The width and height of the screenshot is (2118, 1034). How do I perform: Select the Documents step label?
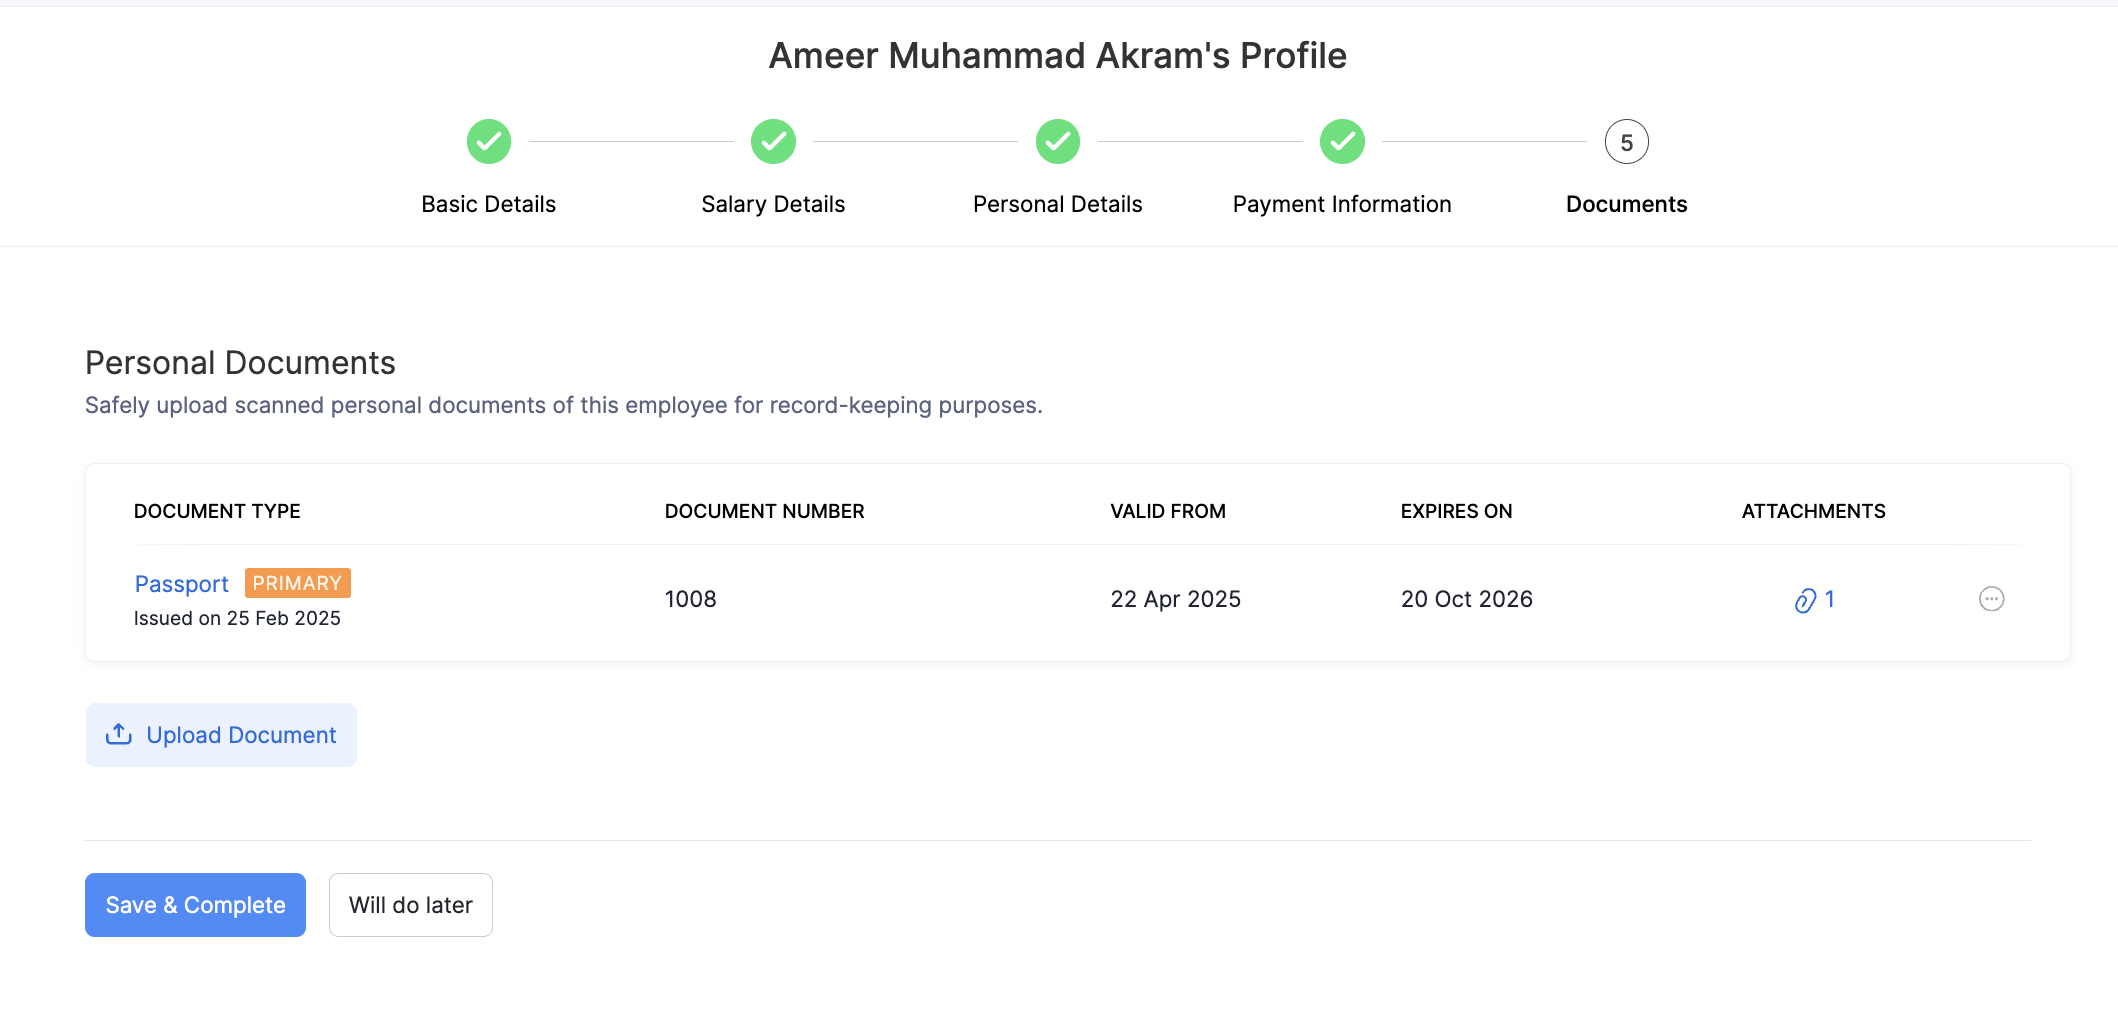pos(1626,204)
